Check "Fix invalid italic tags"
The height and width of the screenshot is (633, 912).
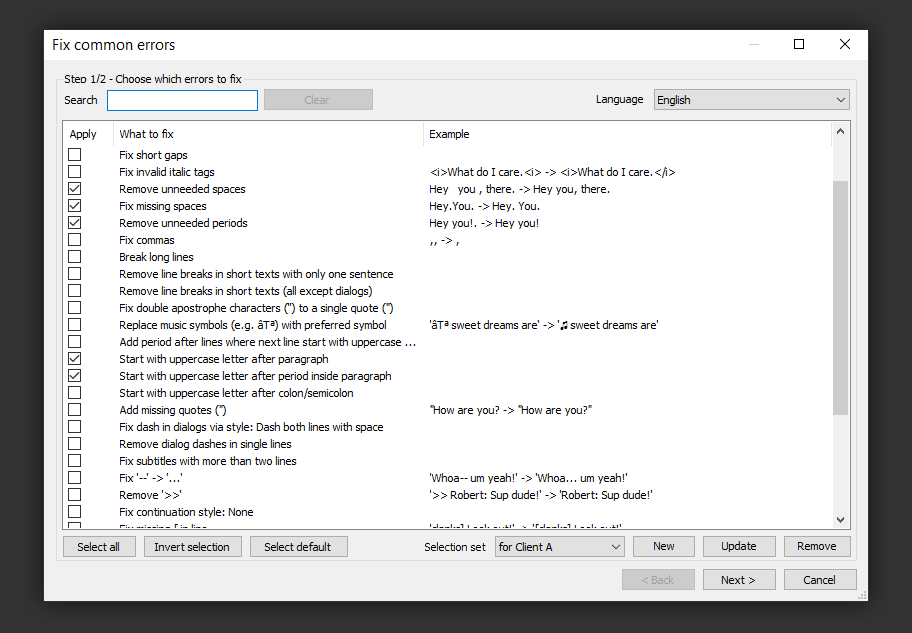(74, 171)
